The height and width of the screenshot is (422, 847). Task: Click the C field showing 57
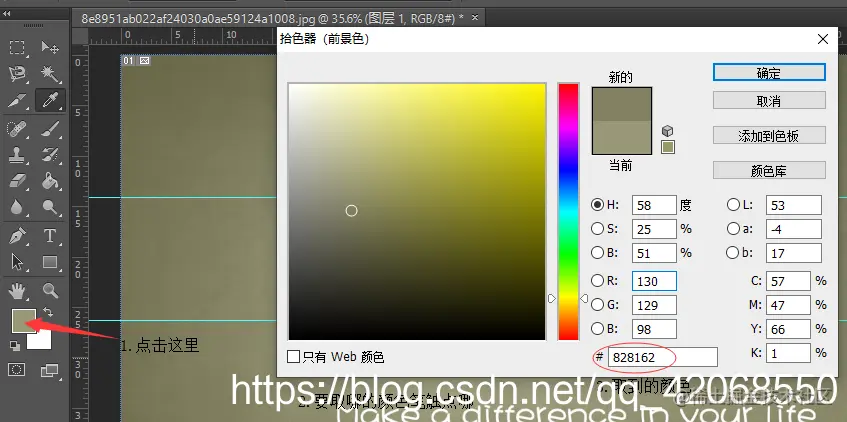788,281
